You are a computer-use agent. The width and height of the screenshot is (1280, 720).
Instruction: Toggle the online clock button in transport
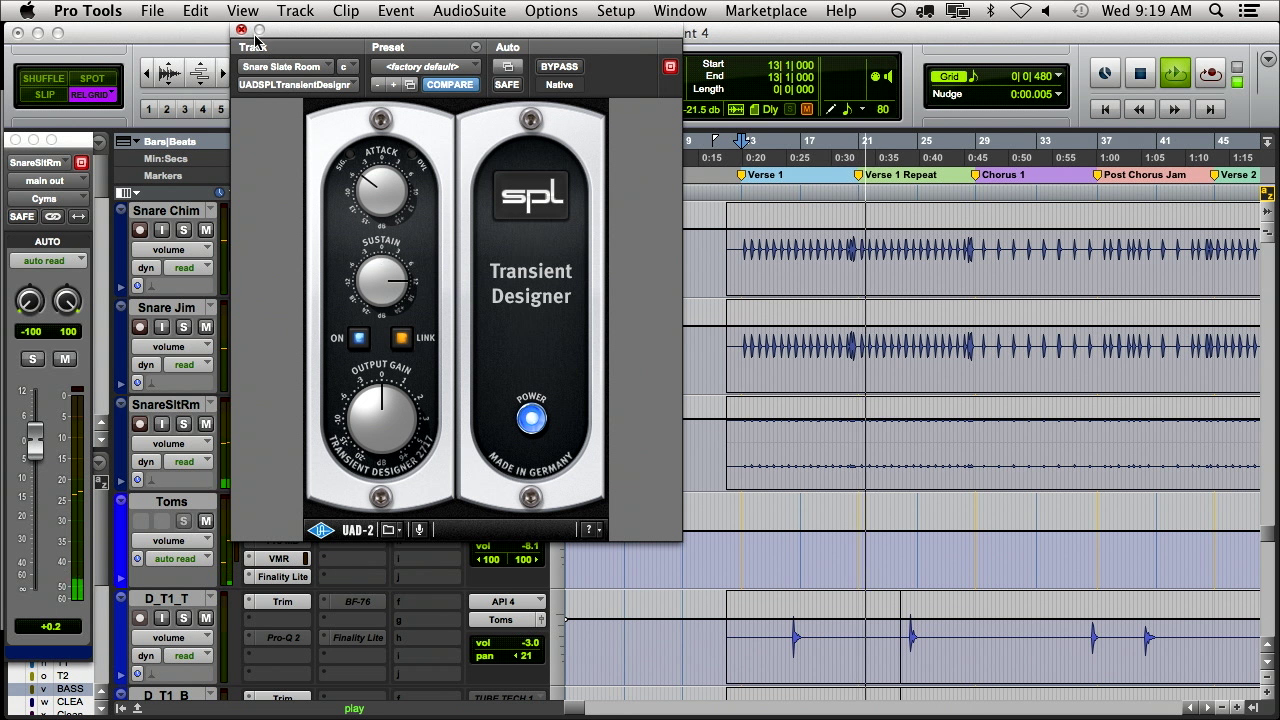(1105, 73)
